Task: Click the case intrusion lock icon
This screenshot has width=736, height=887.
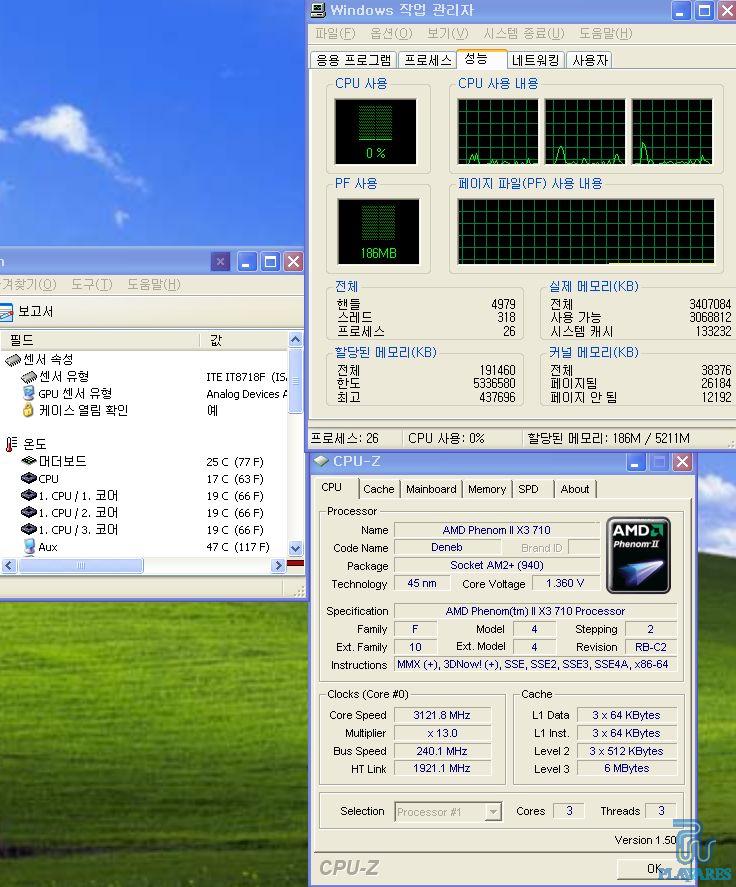Action: tap(28, 410)
